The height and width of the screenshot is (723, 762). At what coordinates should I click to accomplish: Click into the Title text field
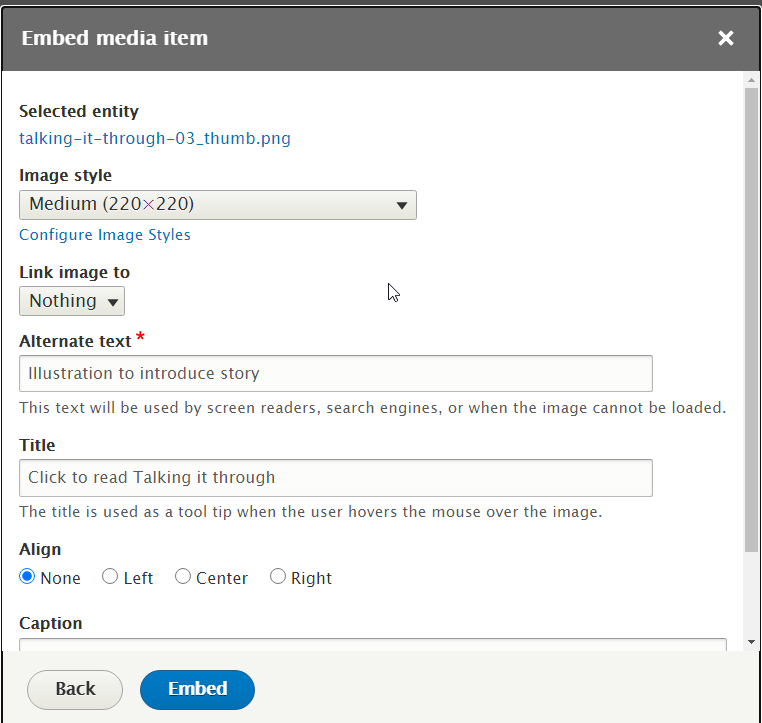coord(336,478)
